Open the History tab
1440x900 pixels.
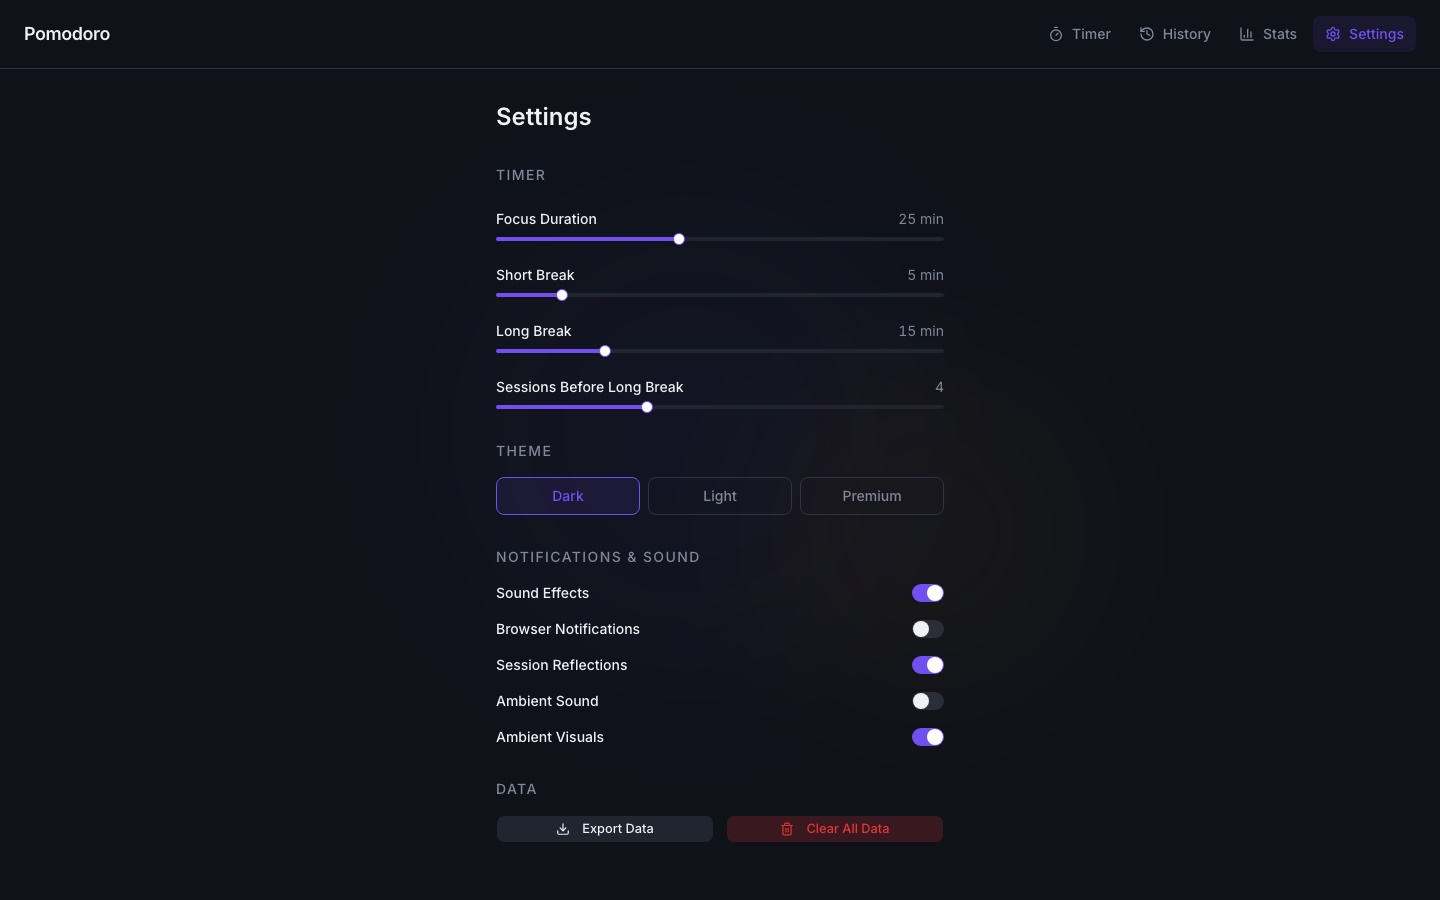(x=1175, y=34)
